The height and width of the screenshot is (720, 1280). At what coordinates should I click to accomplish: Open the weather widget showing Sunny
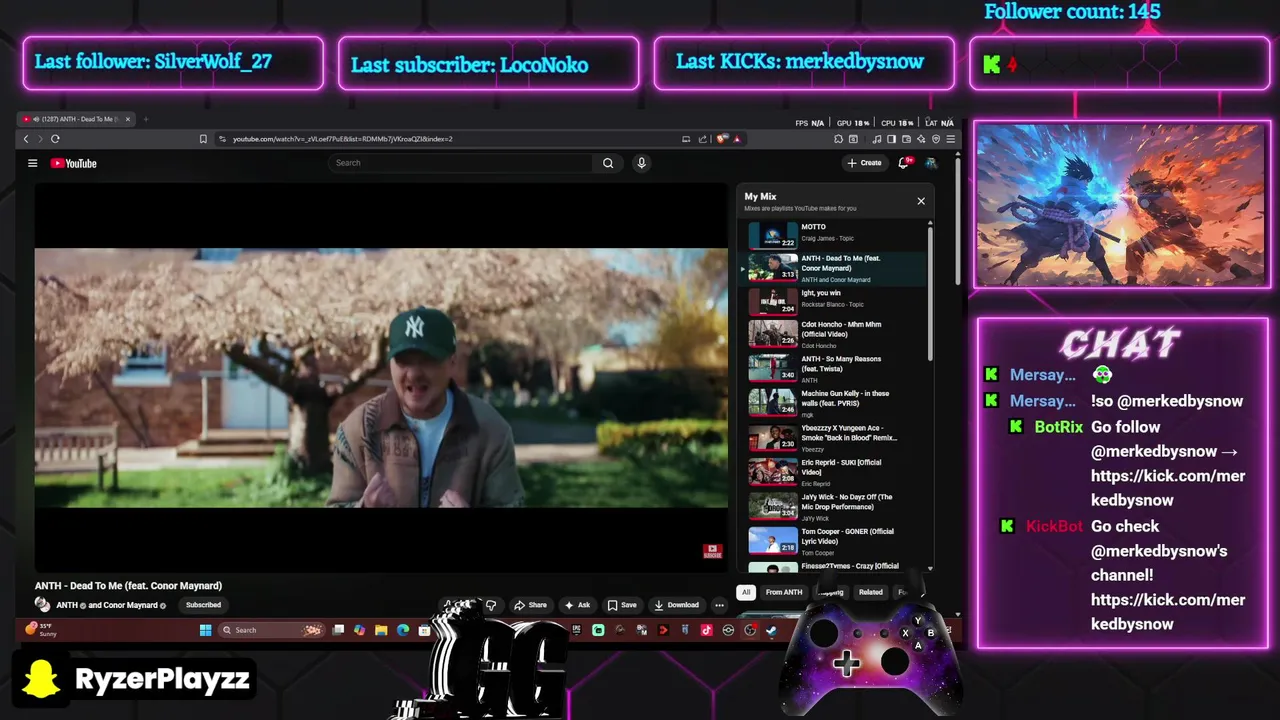point(42,630)
